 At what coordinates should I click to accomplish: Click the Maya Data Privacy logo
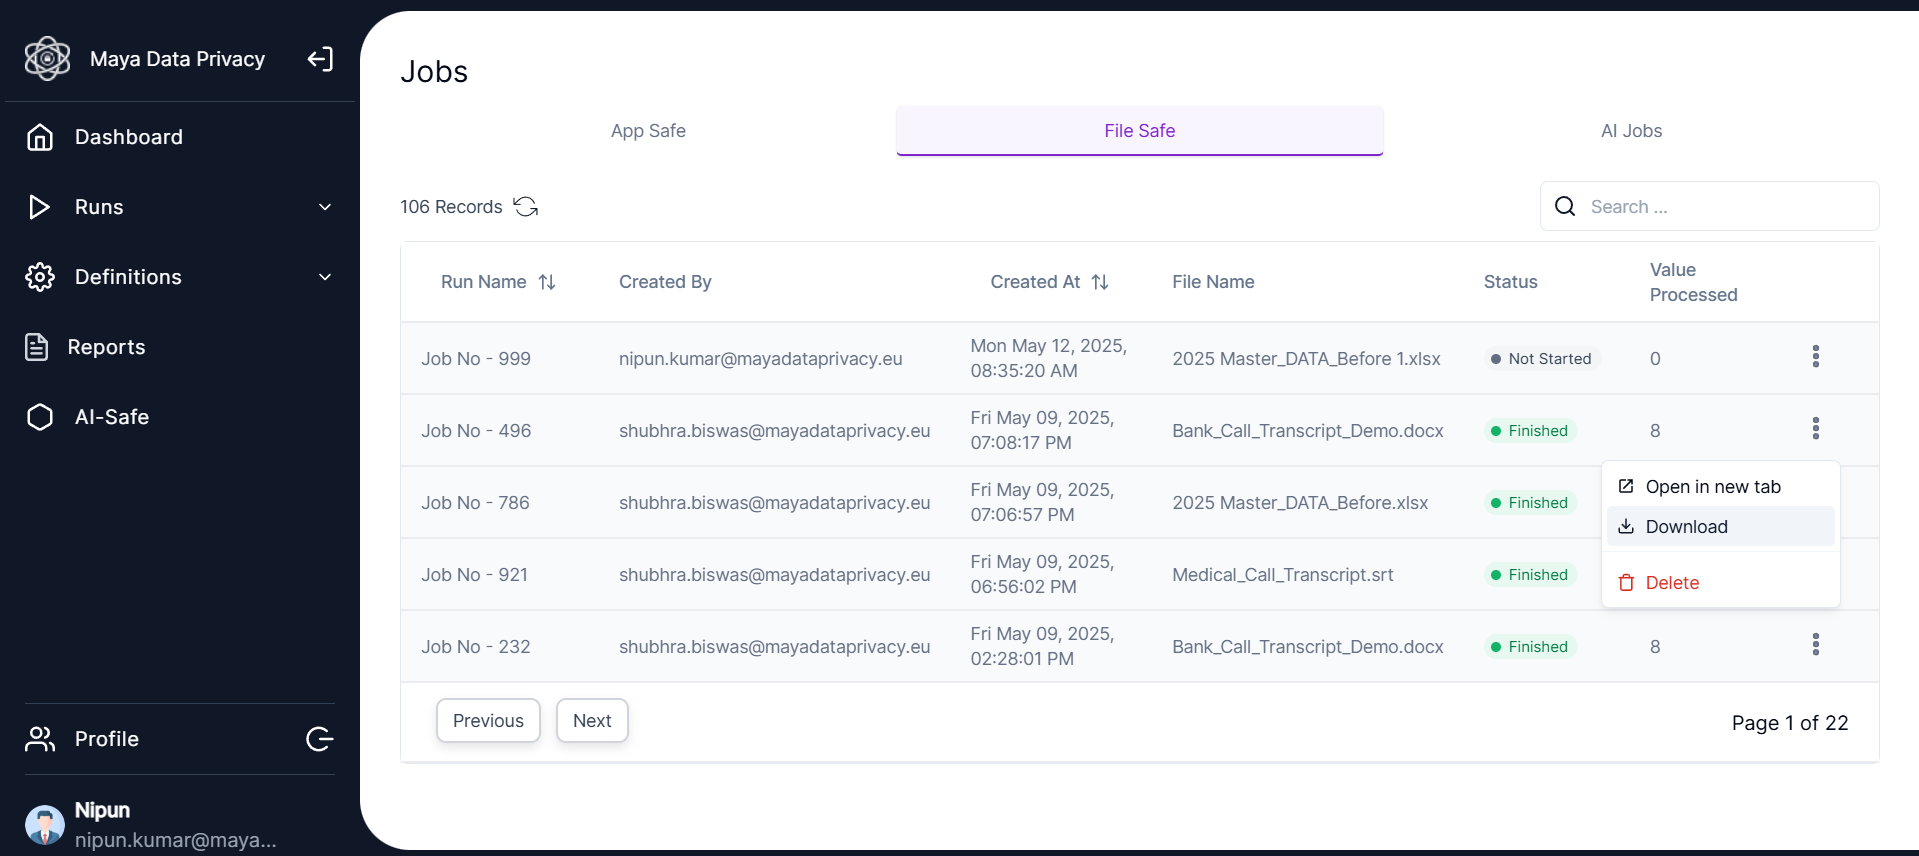click(x=47, y=59)
